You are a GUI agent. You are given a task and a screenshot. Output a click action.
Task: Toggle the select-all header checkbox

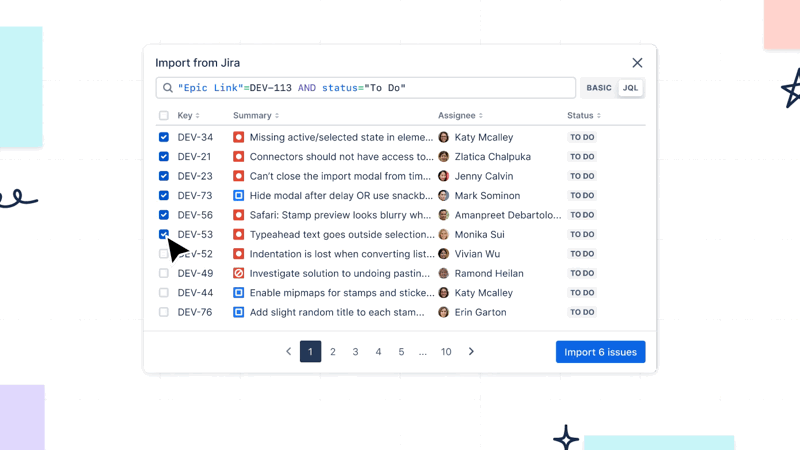[163, 115]
